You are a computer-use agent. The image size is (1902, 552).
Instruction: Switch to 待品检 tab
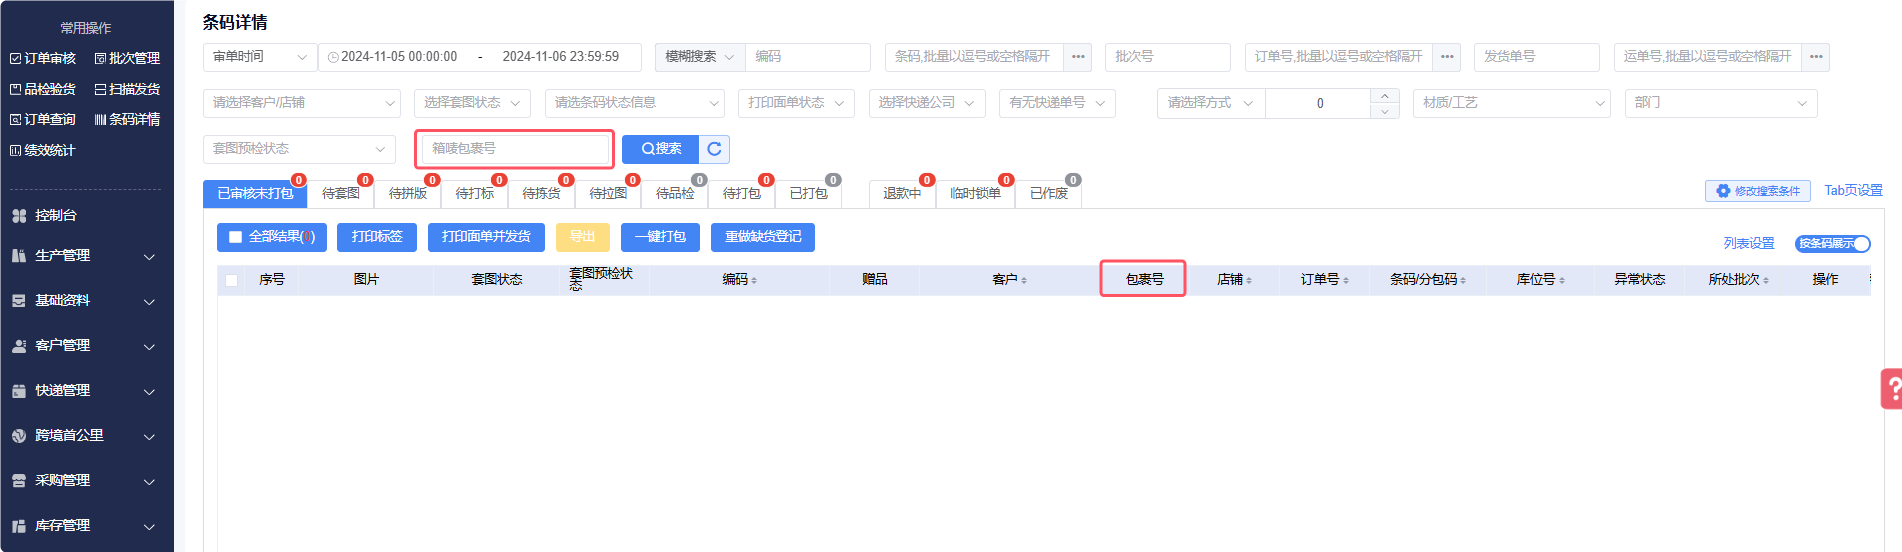pos(675,194)
